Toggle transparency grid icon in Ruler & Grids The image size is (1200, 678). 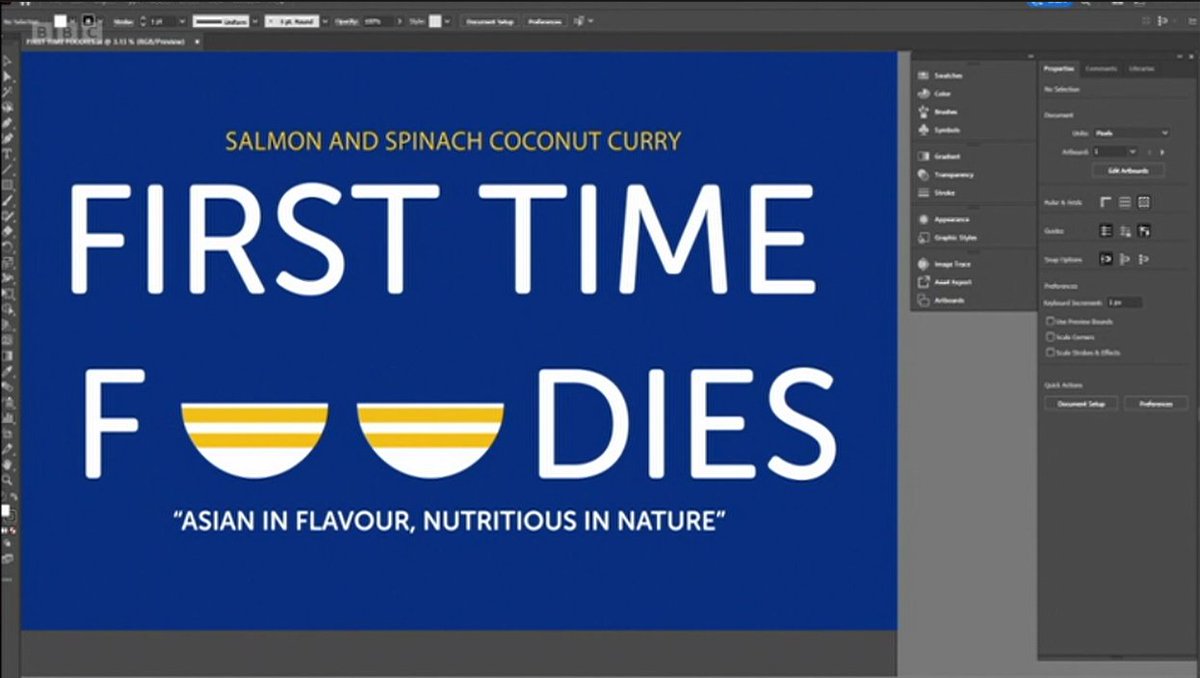[1143, 202]
